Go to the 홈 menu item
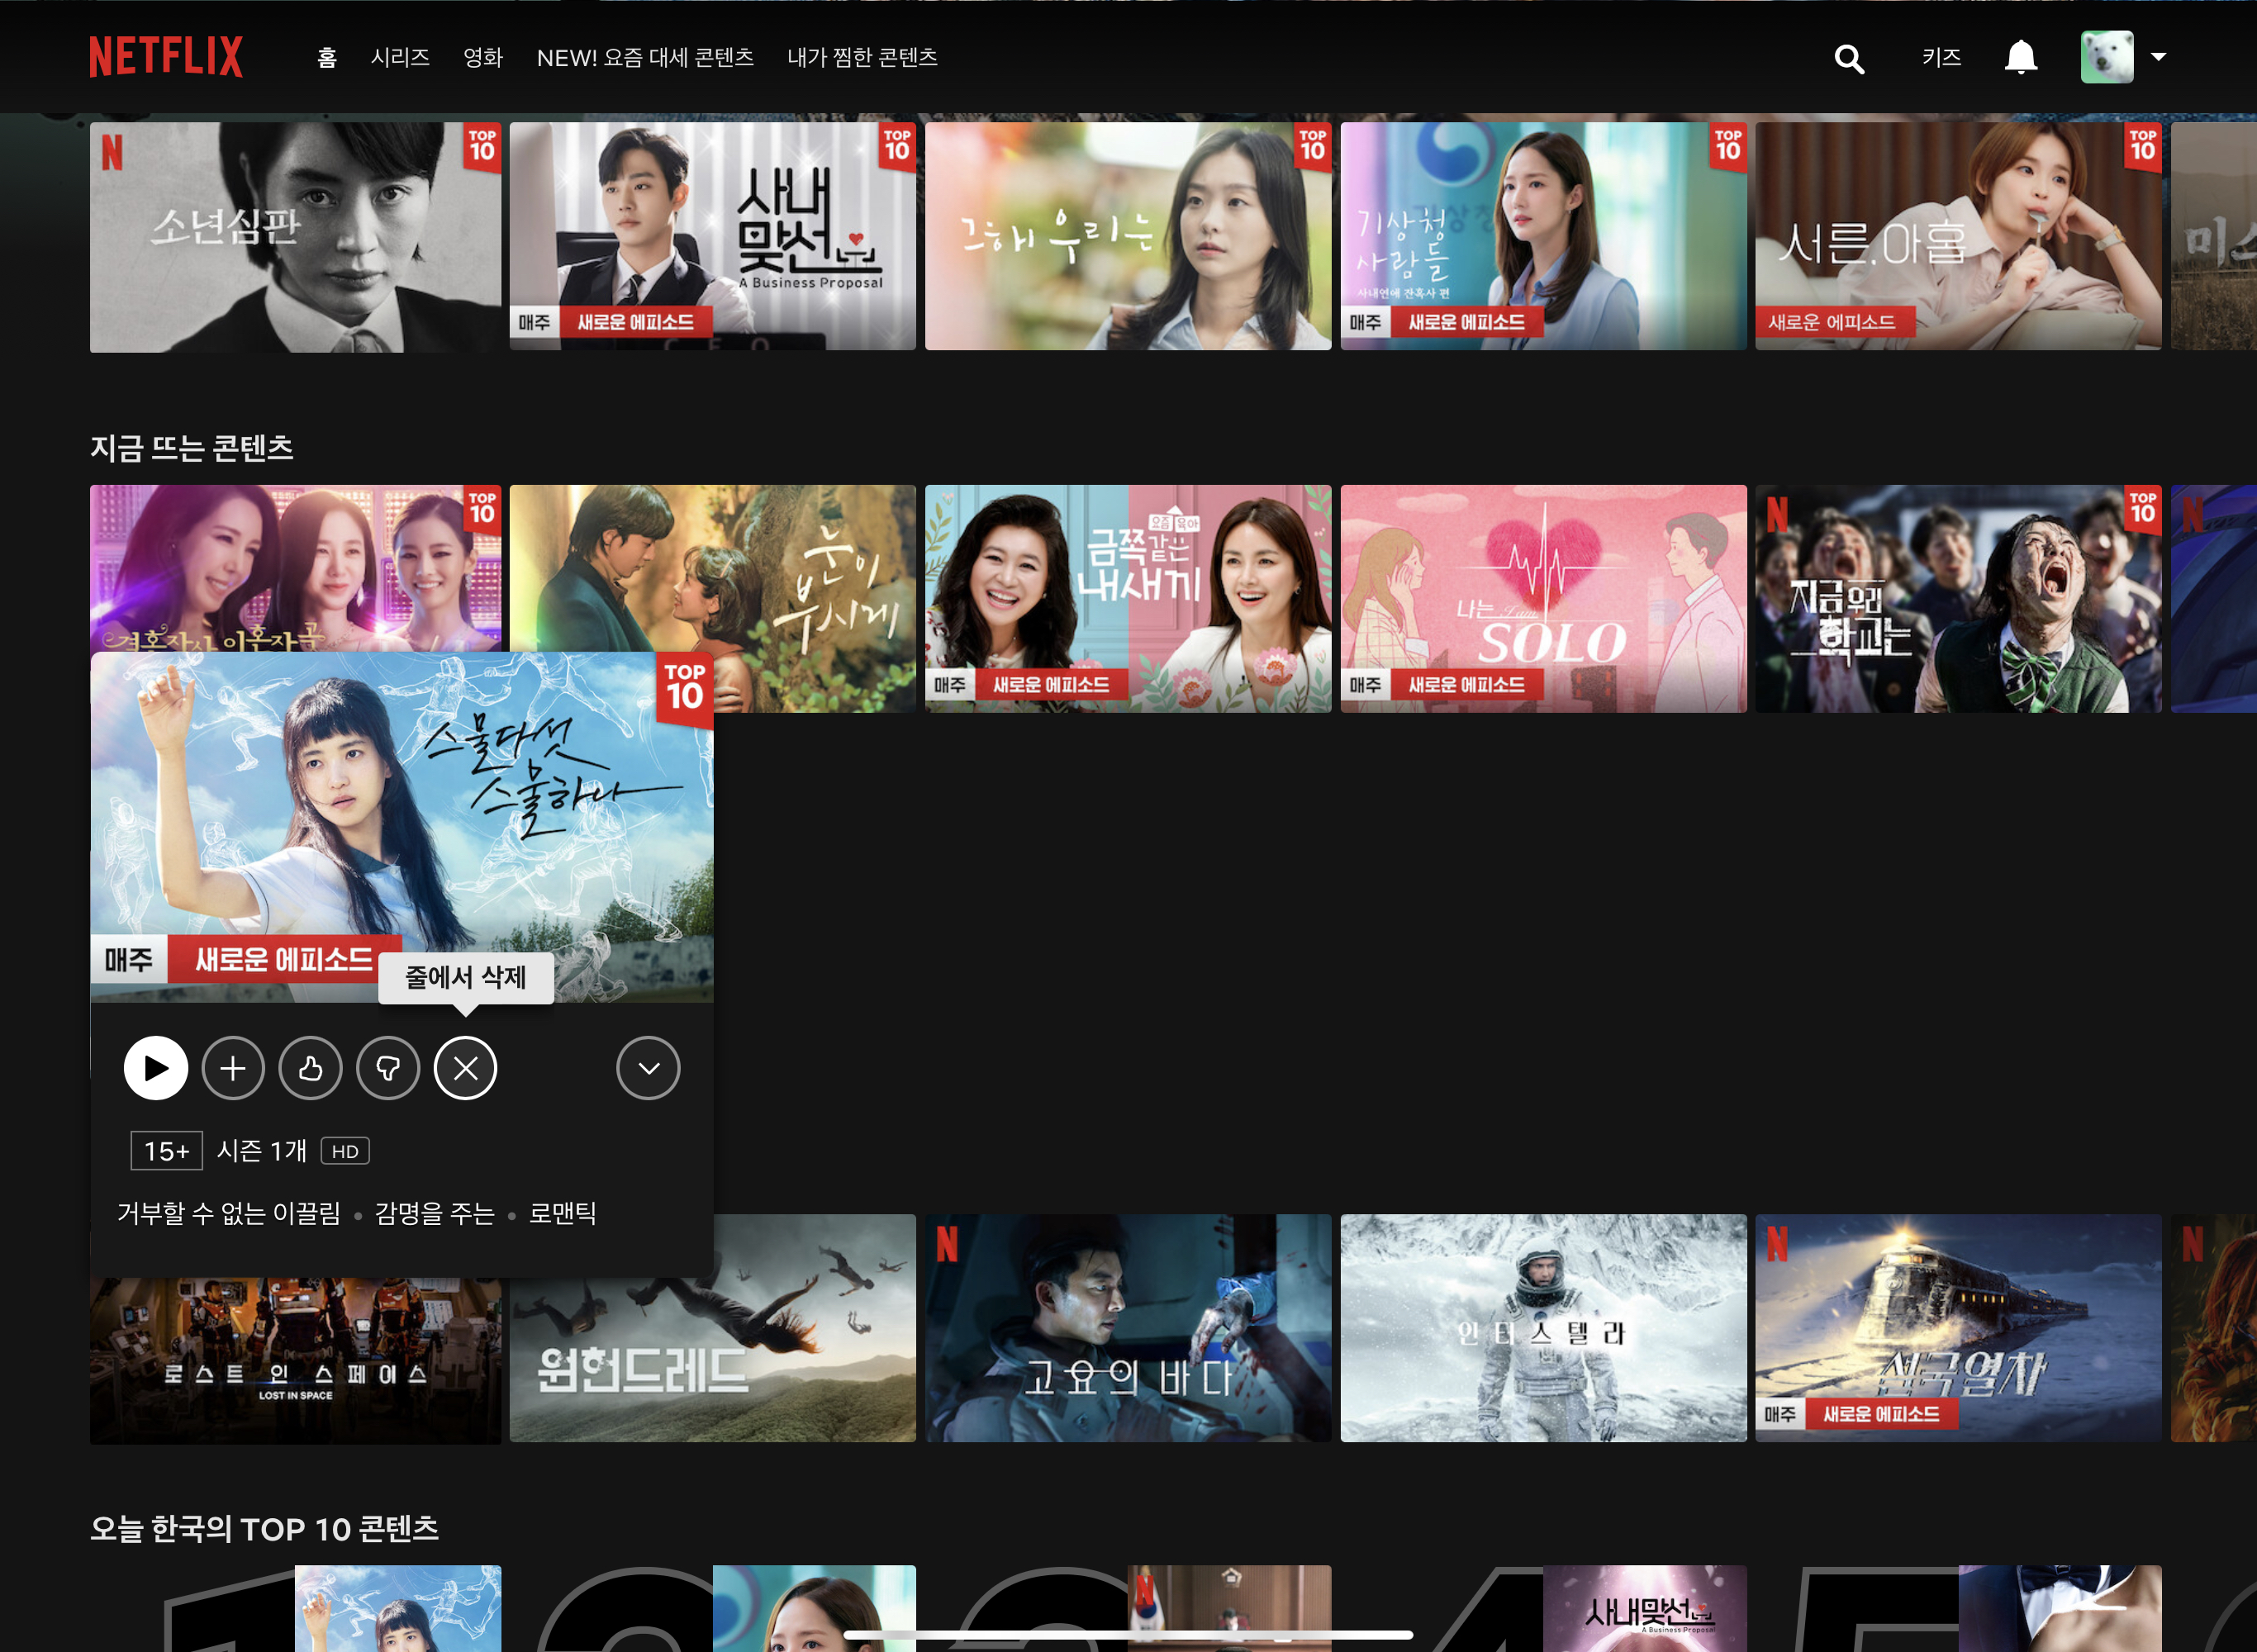The width and height of the screenshot is (2257, 1652). 327,58
